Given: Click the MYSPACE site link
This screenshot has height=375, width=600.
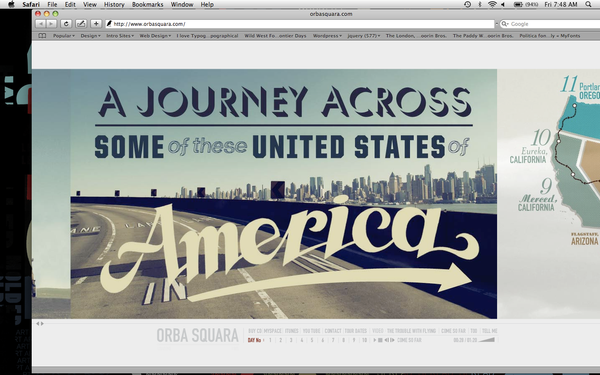Looking at the screenshot, I should pos(272,331).
